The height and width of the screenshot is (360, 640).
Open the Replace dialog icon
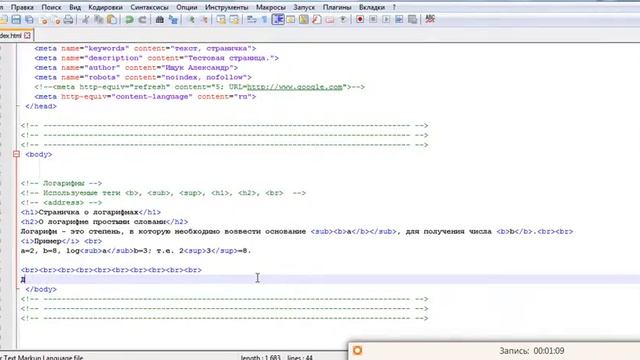point(173,19)
